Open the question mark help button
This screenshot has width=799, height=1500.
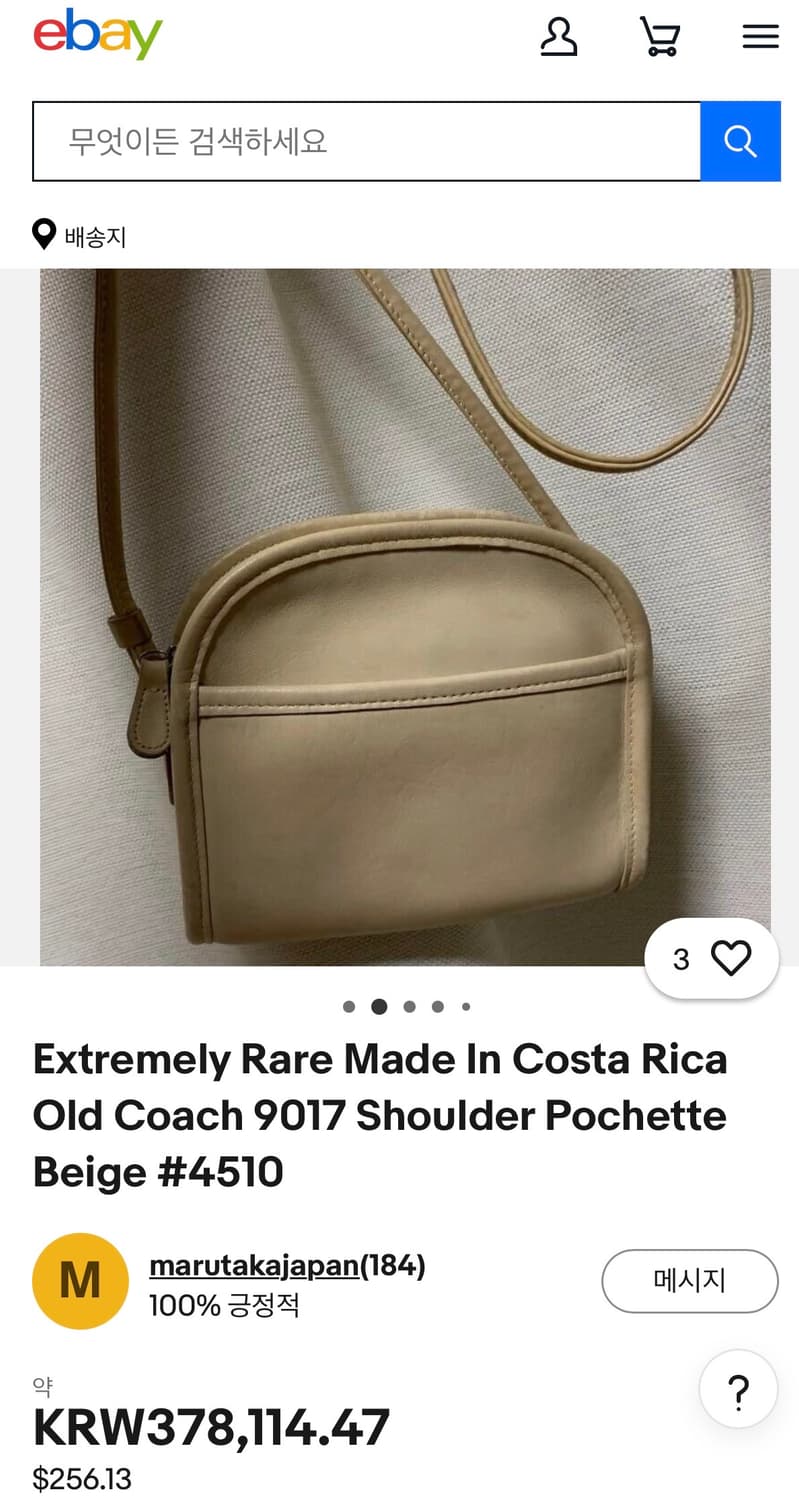pos(739,1389)
